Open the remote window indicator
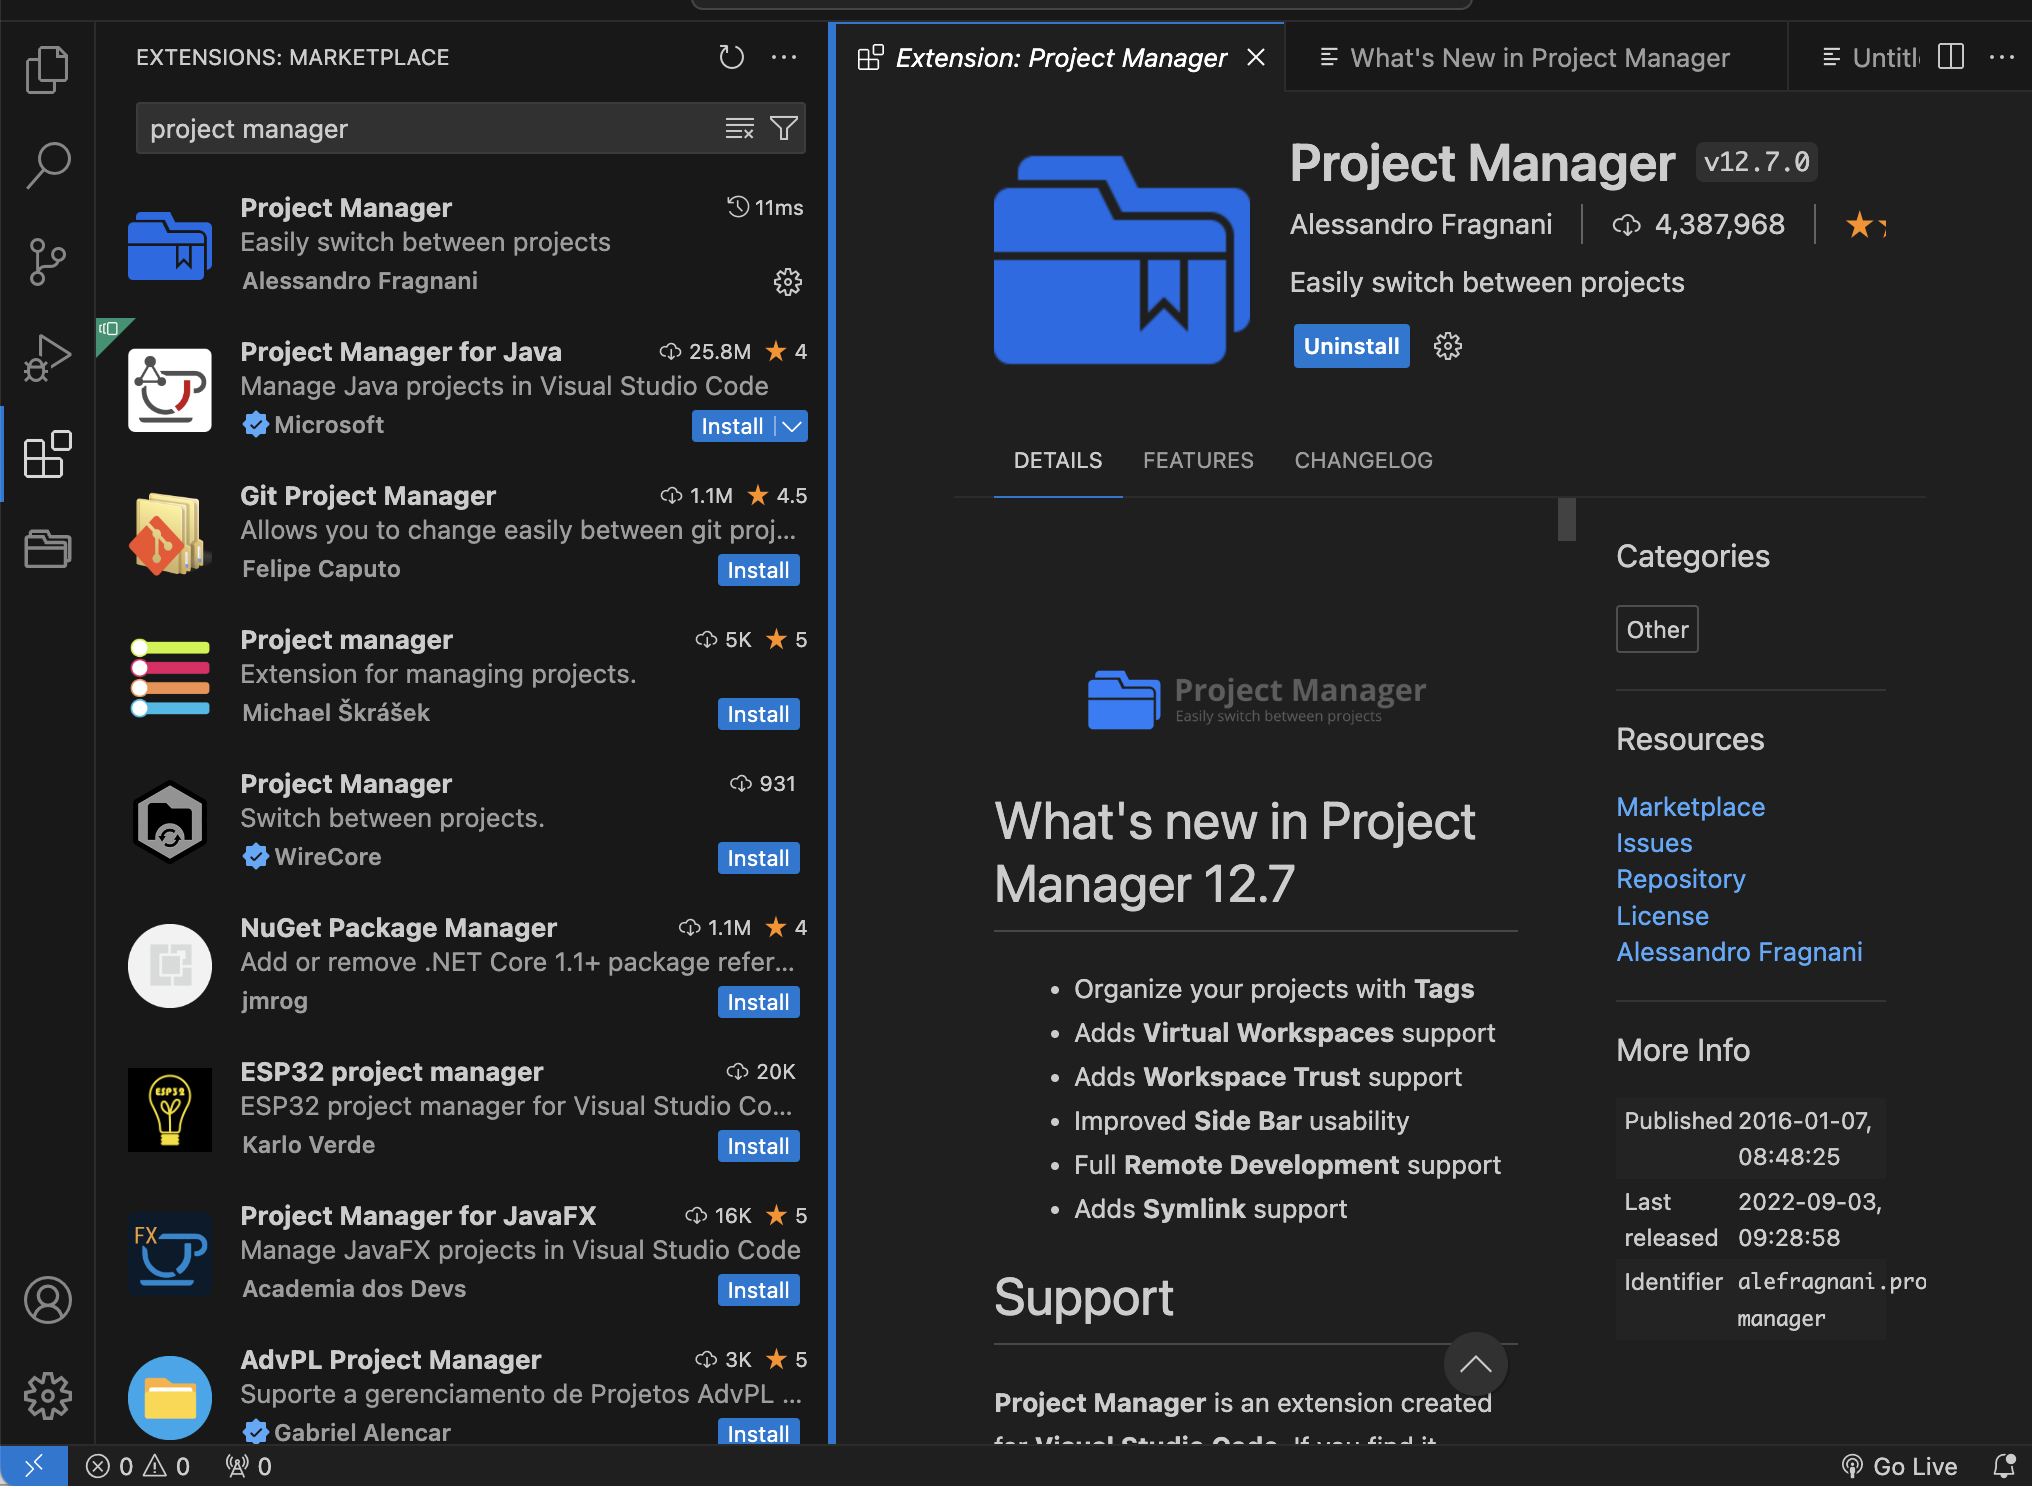 click(34, 1466)
